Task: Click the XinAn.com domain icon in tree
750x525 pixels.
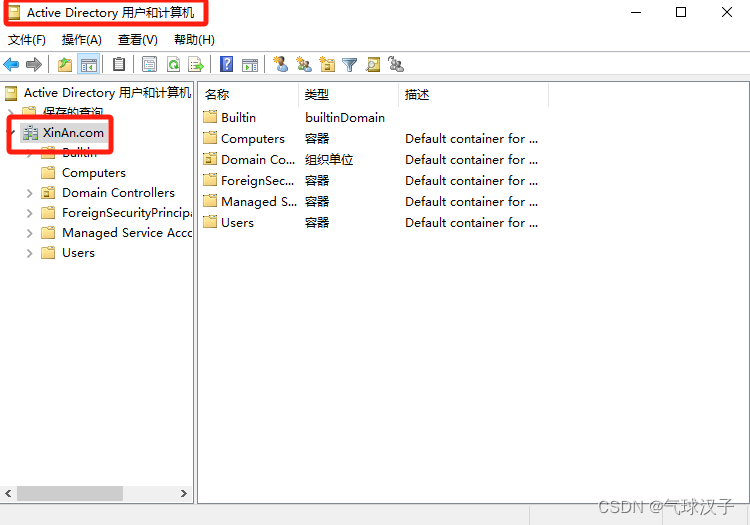Action: [x=31, y=132]
